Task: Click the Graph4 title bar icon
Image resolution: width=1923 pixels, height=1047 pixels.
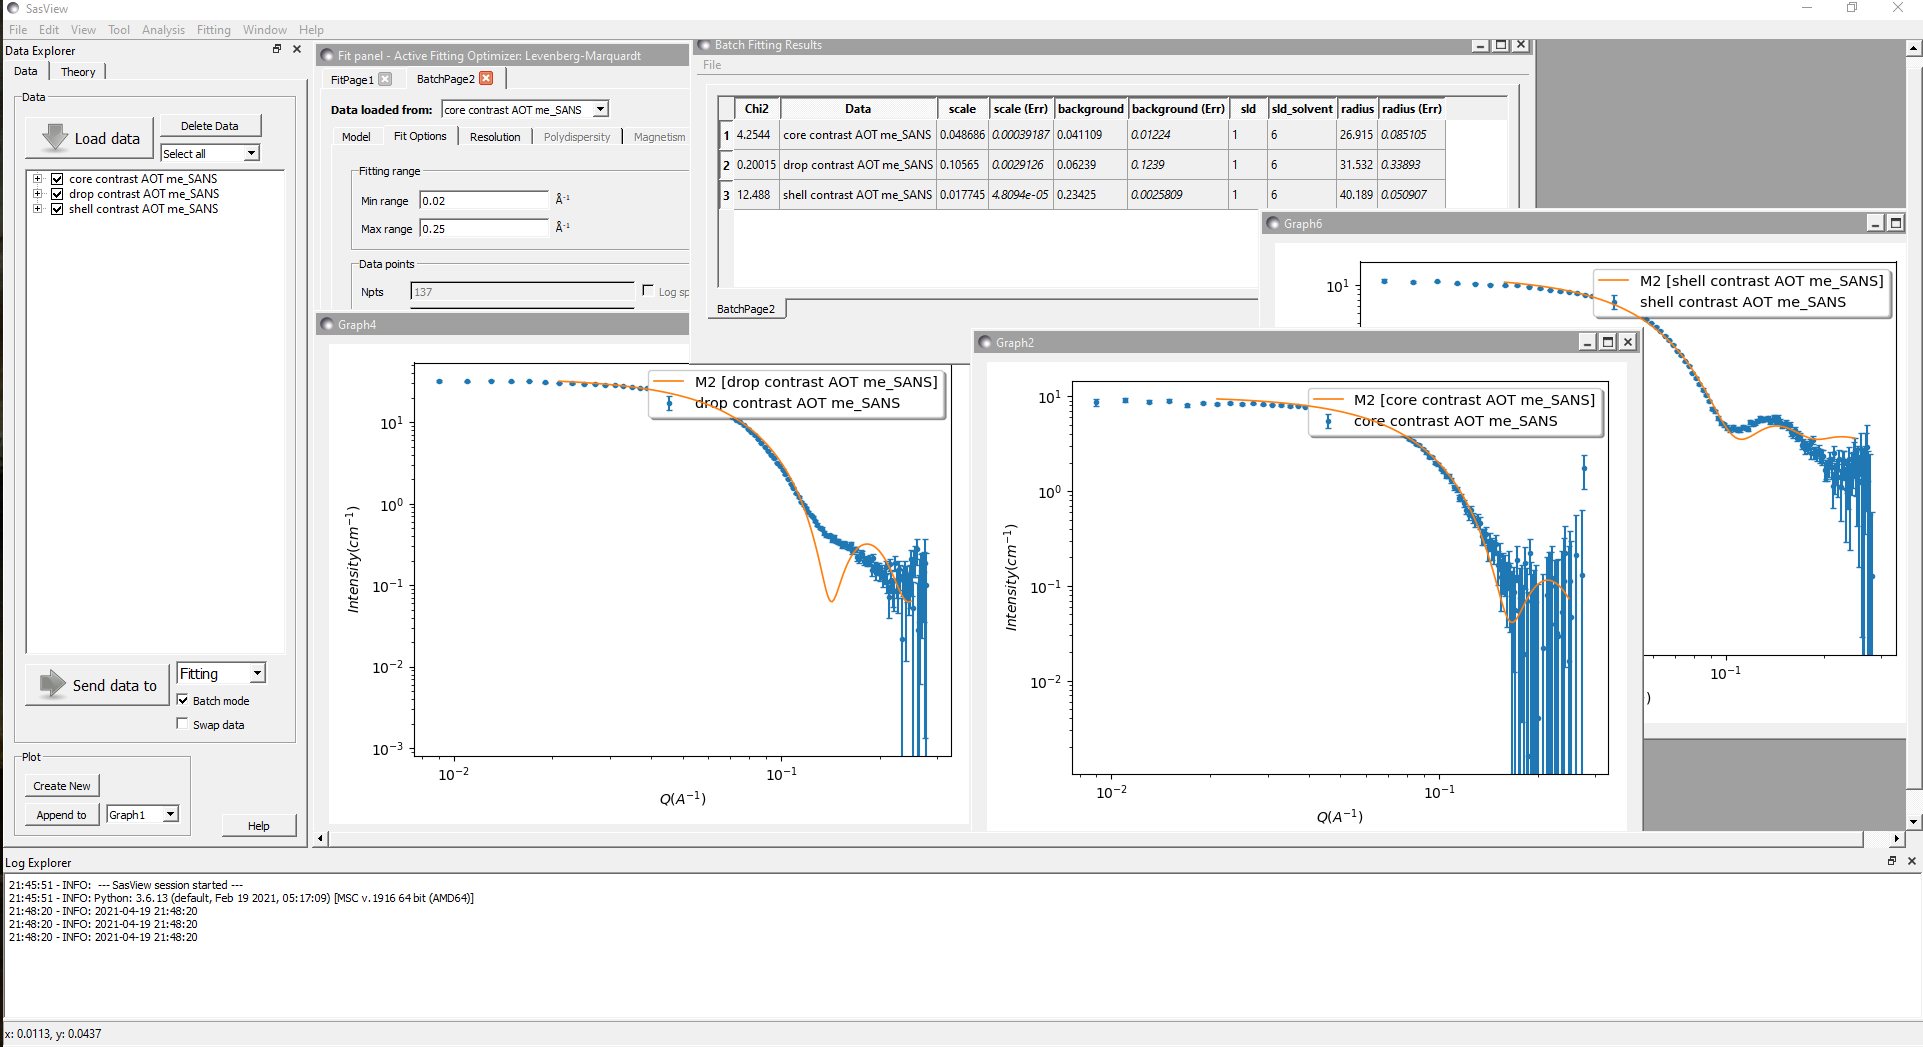Action: tap(327, 324)
